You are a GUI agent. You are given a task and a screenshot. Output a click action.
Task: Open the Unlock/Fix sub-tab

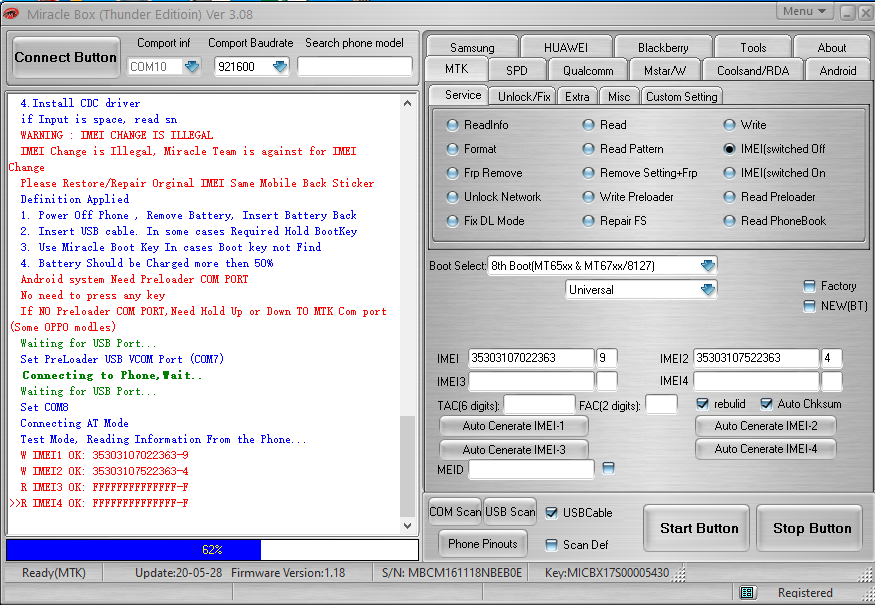click(x=523, y=97)
